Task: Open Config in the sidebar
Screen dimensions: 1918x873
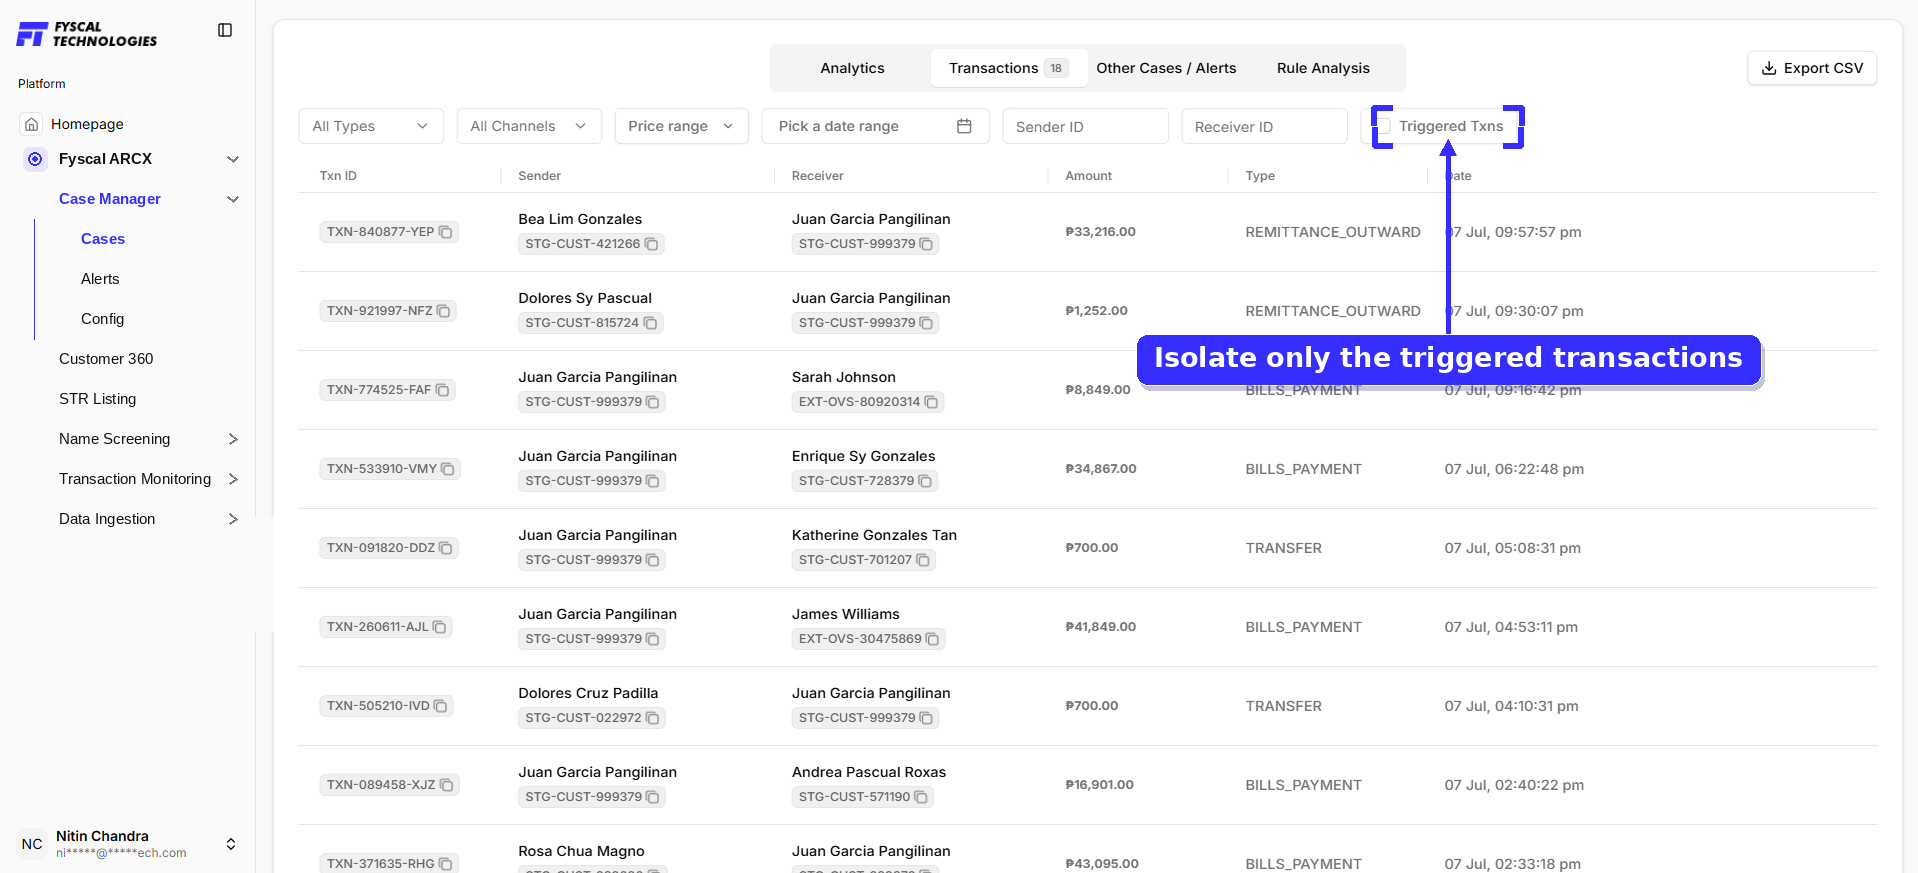Action: tap(102, 319)
